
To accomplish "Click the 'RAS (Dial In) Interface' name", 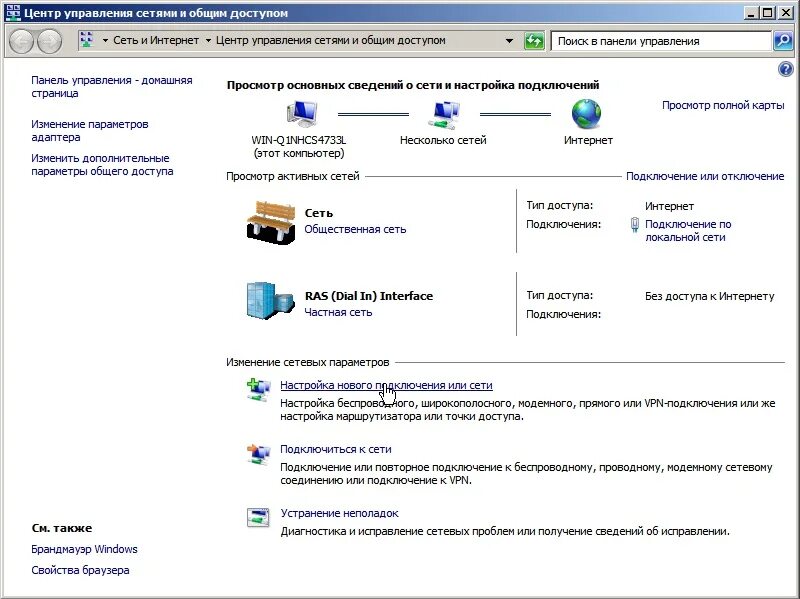I will click(369, 296).
